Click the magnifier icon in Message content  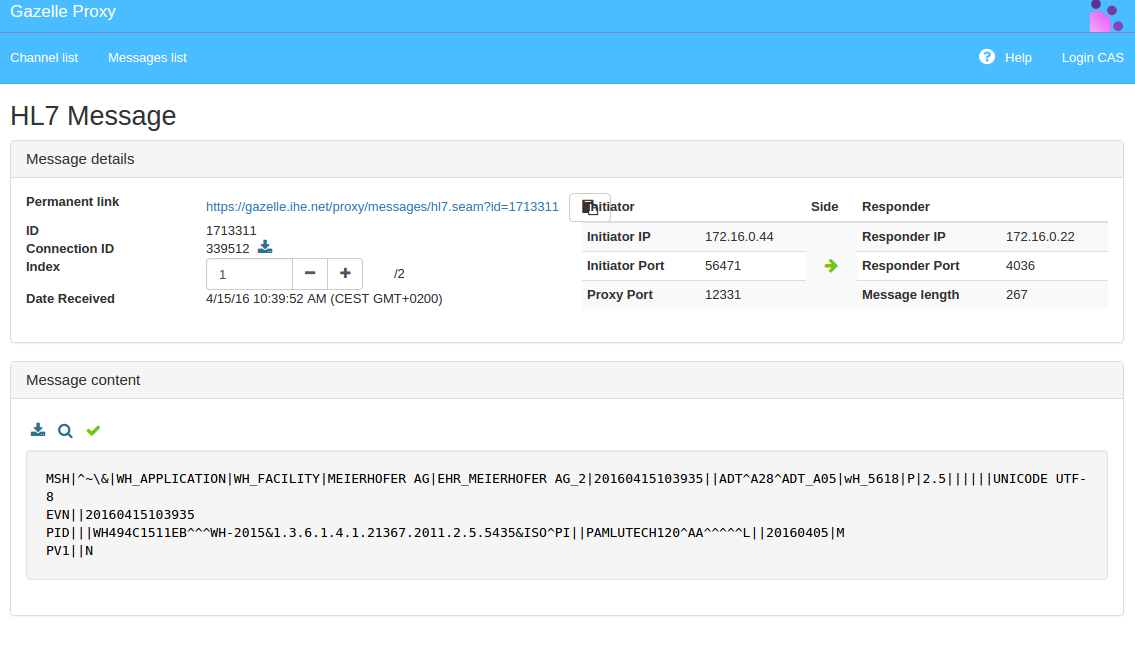[65, 431]
